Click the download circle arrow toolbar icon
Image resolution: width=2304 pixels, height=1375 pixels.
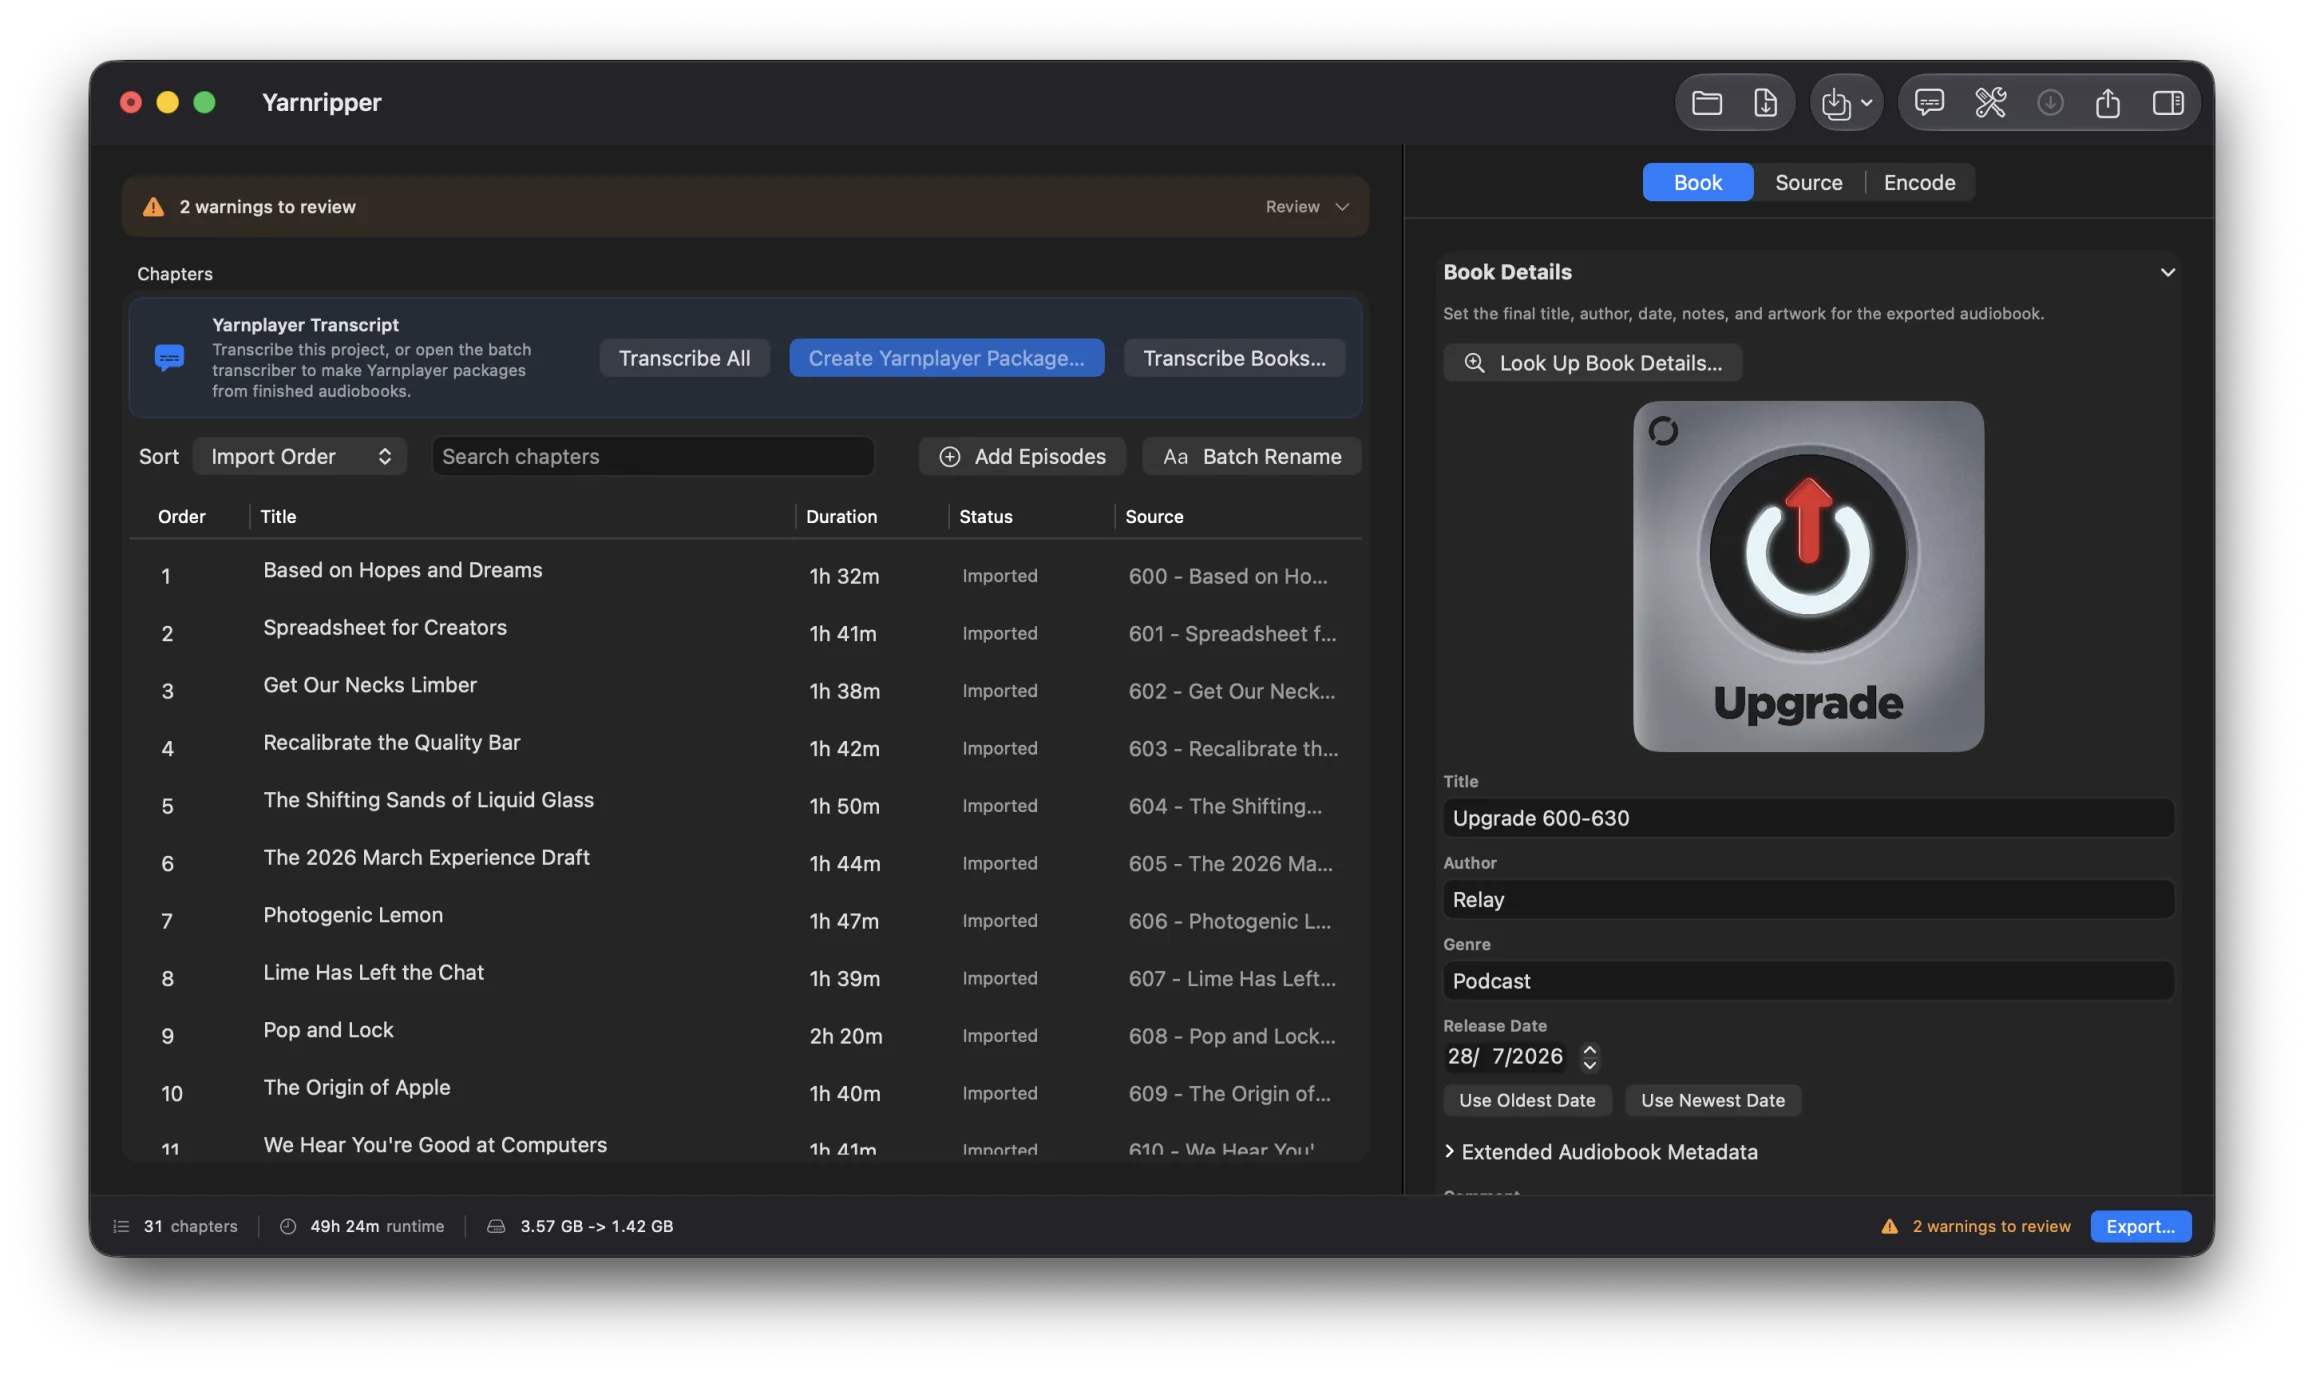point(2050,102)
